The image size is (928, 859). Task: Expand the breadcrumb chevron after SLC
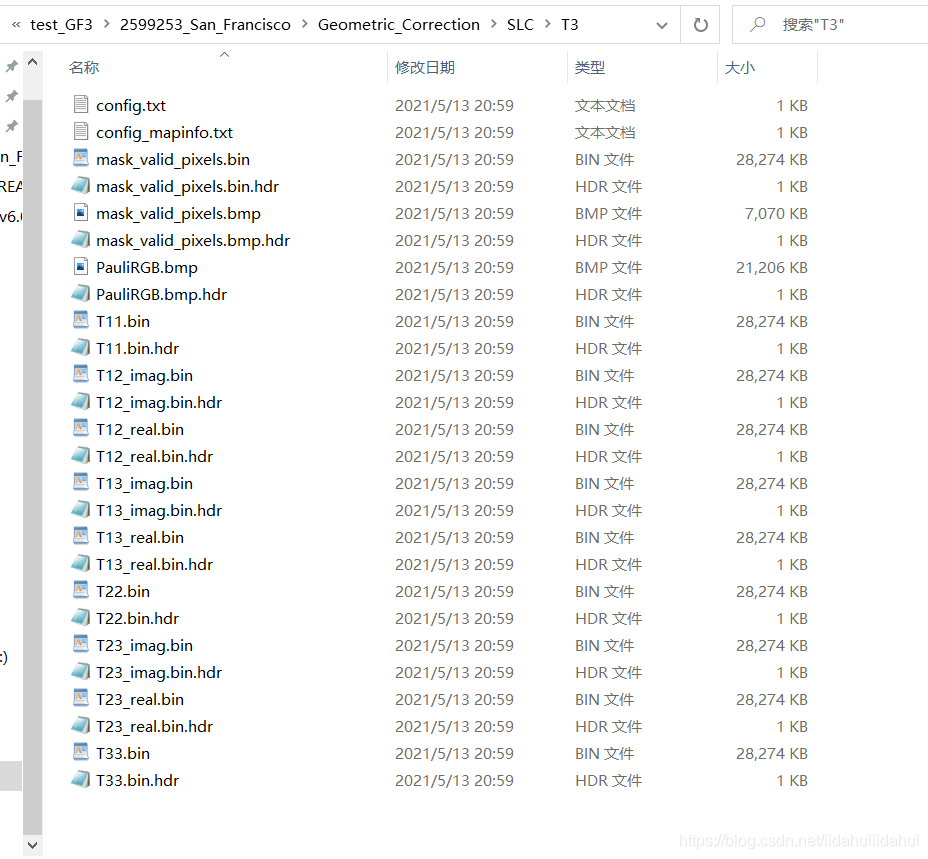tap(547, 24)
